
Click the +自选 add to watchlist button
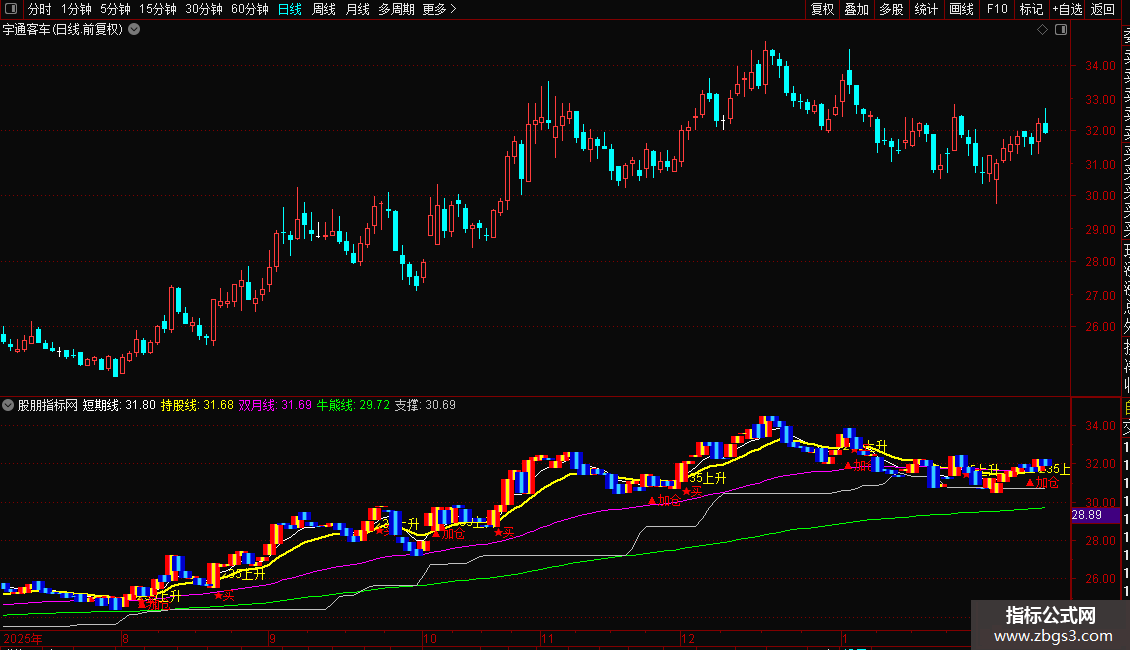pyautogui.click(x=1066, y=9)
